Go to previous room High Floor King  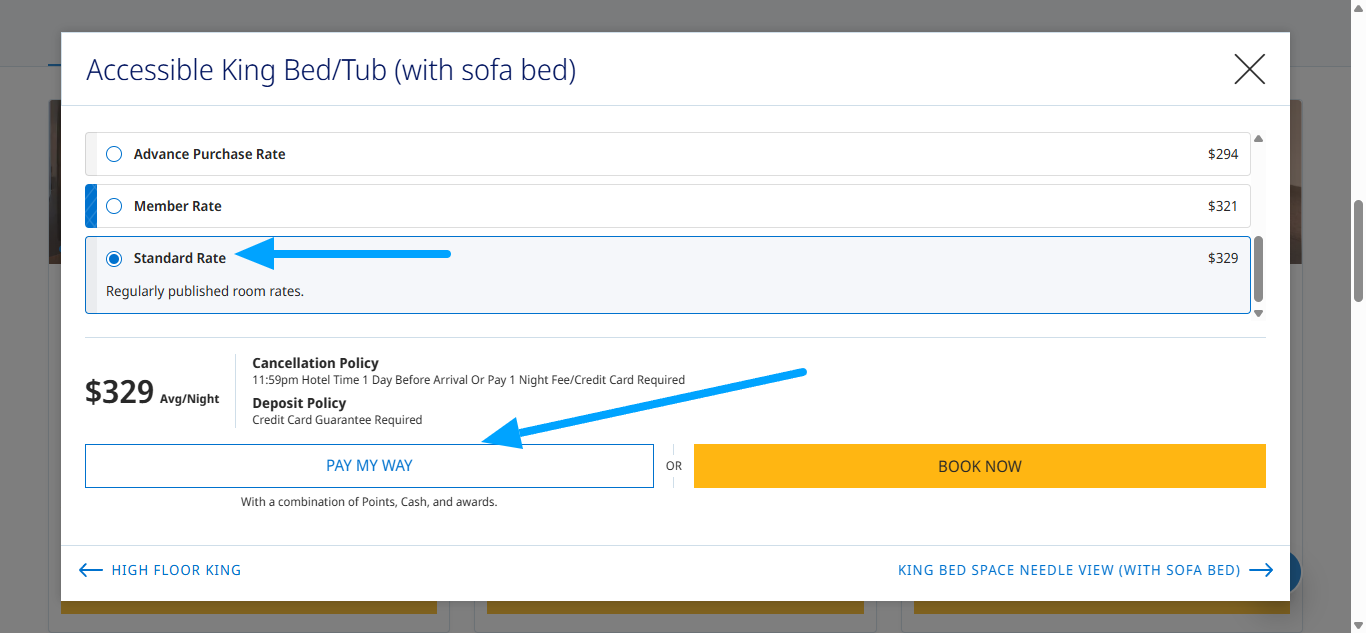click(160, 570)
